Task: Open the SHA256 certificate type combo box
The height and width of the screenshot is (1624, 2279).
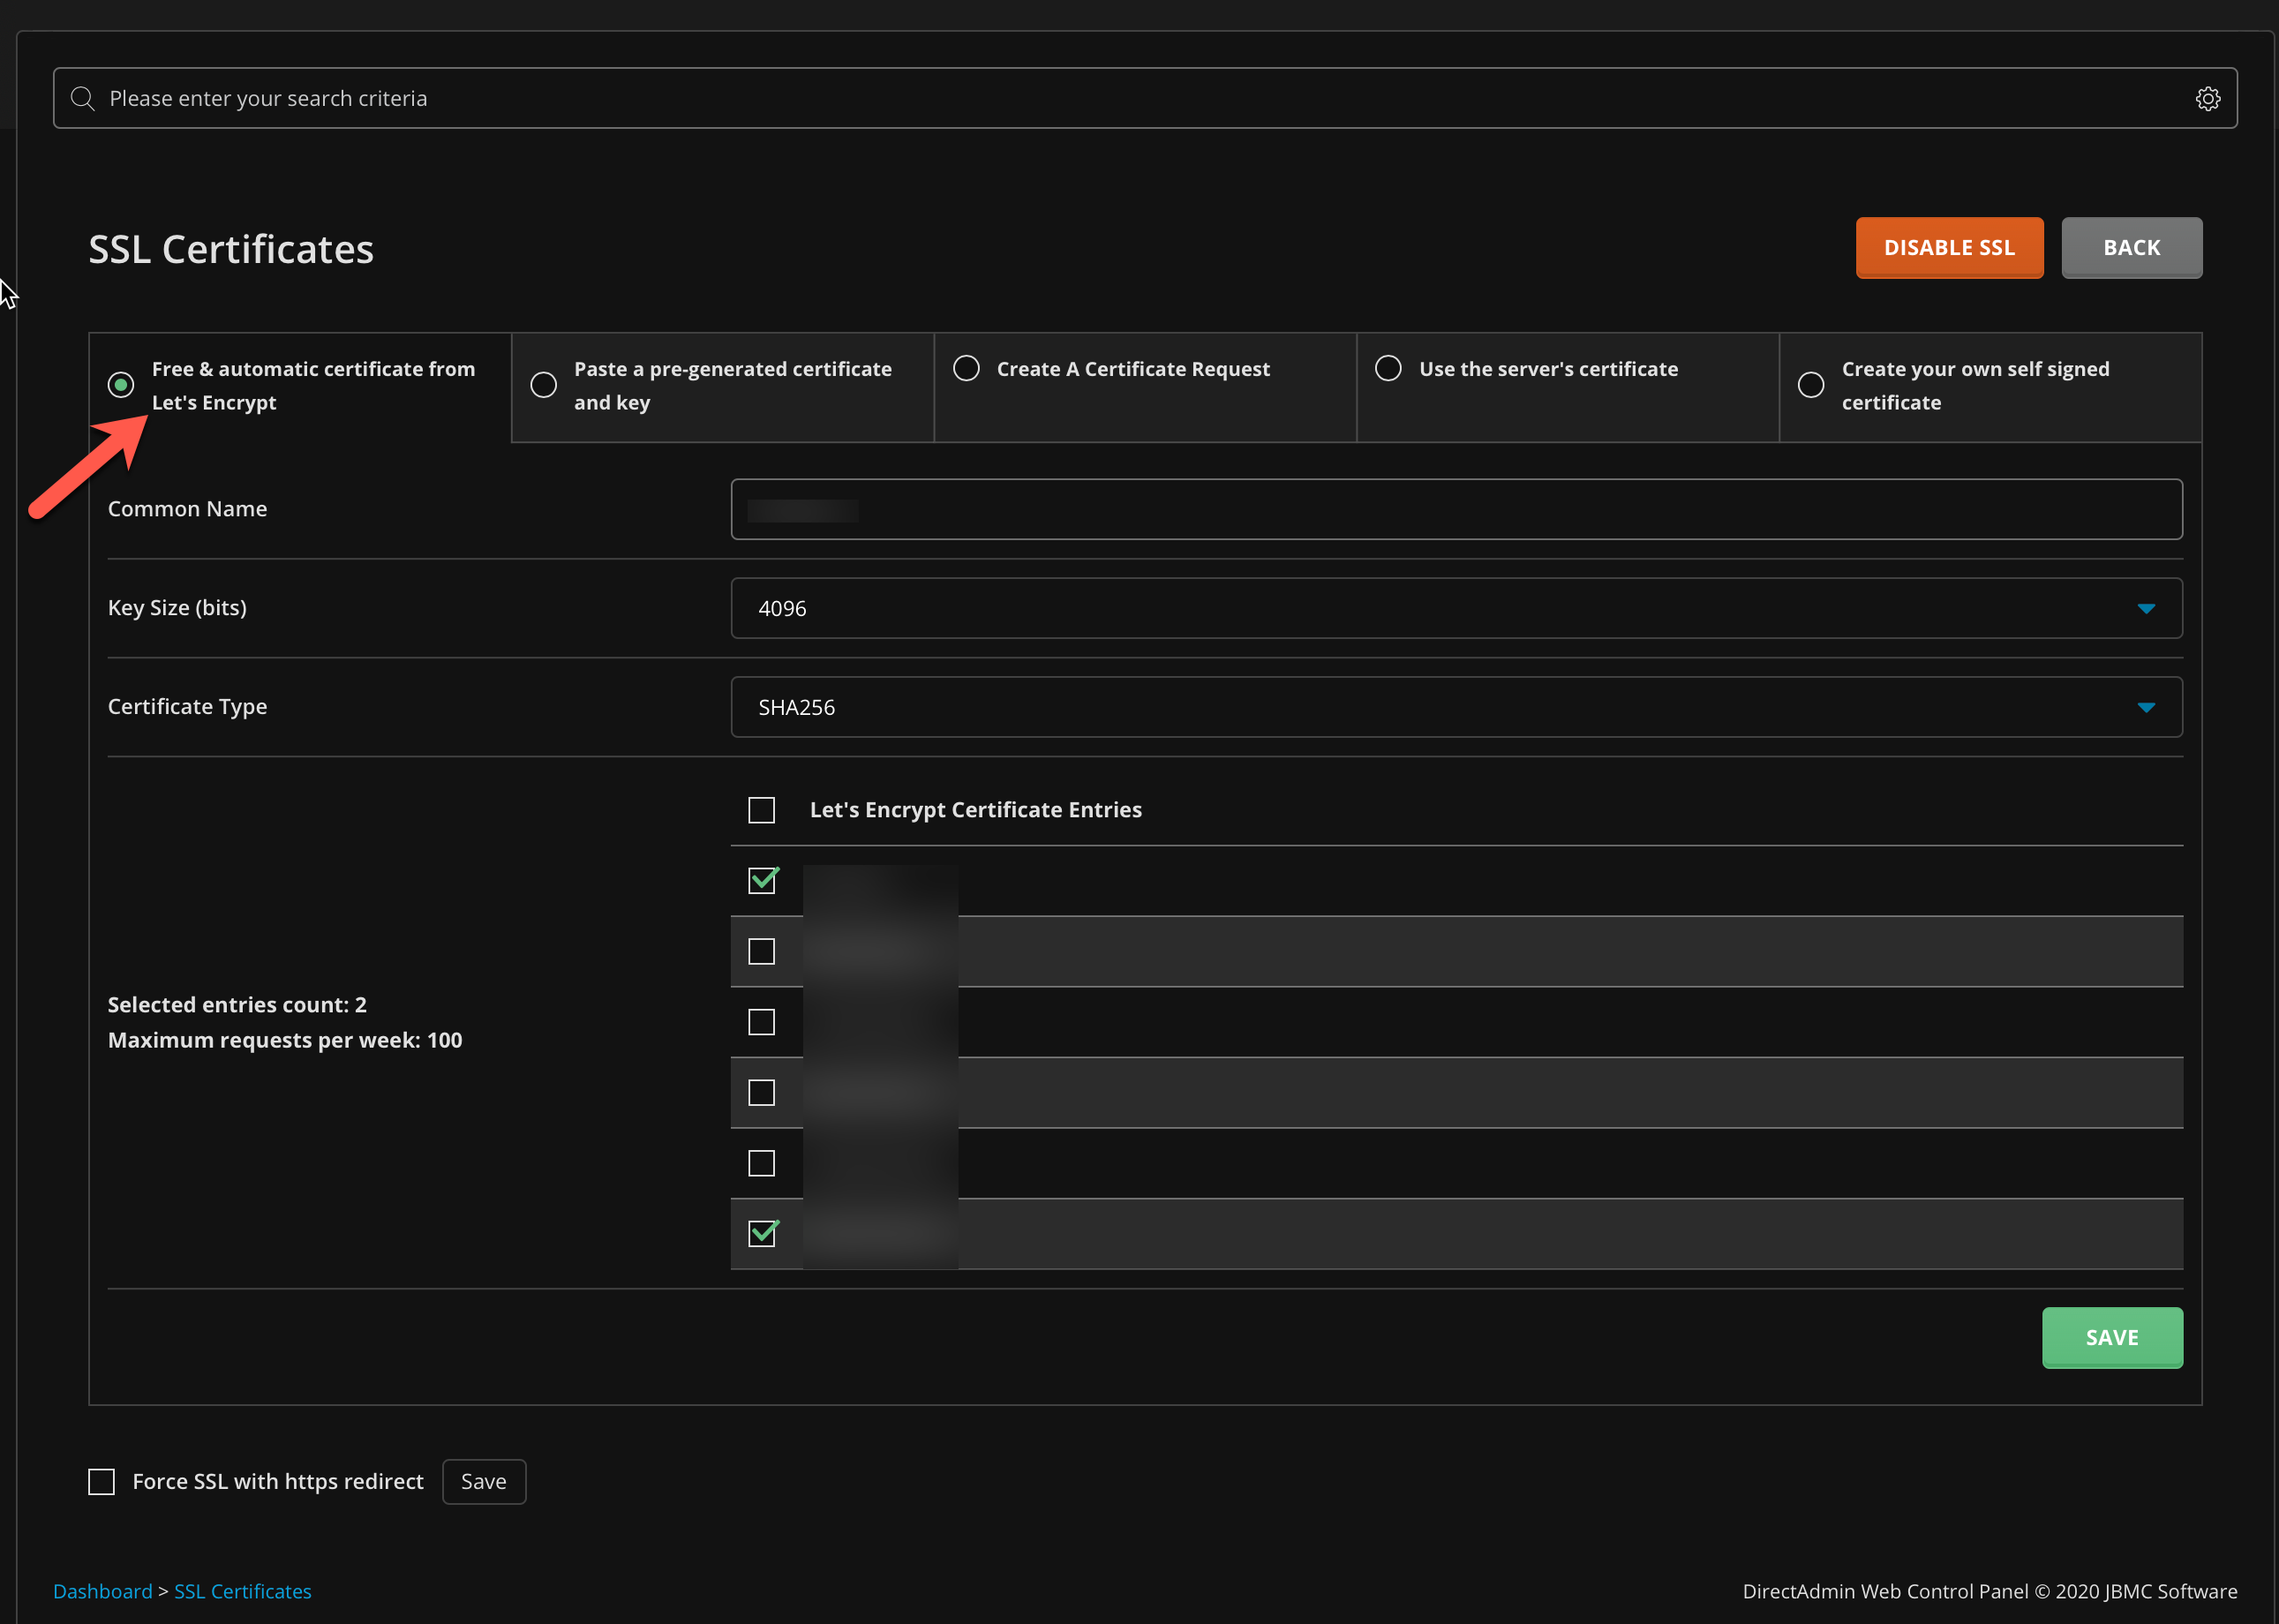Action: click(1400, 707)
